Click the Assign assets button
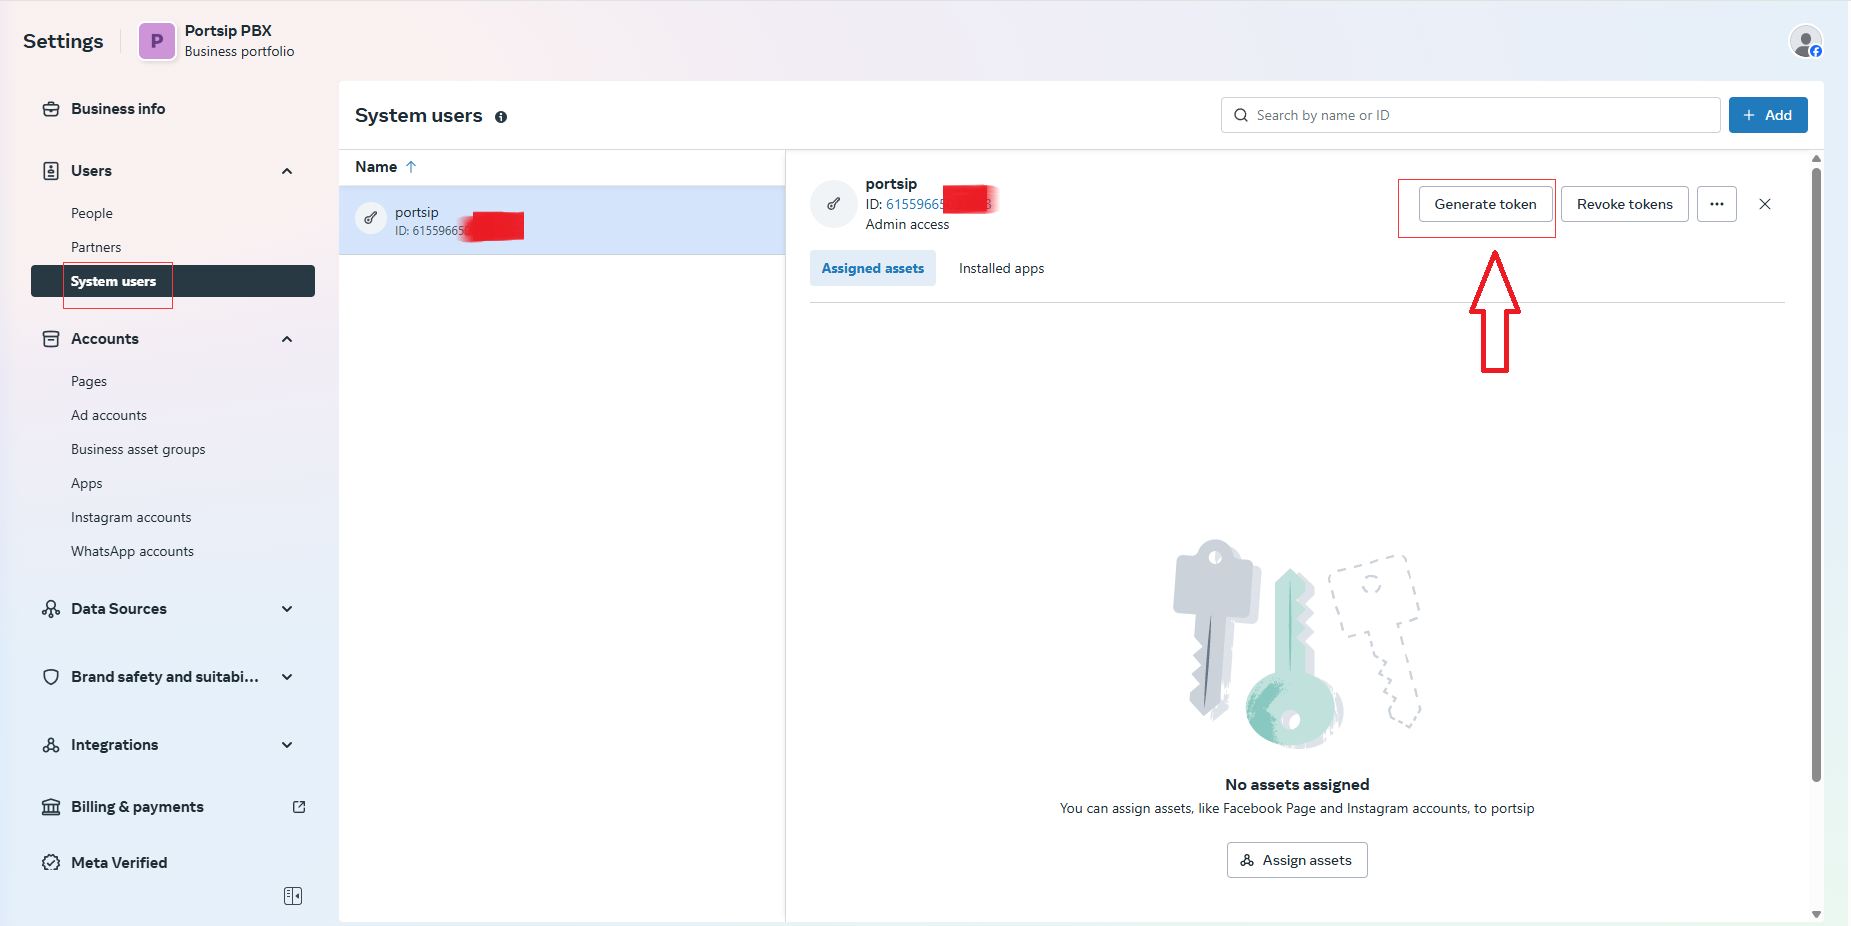Viewport: 1851px width, 926px height. 1296,860
